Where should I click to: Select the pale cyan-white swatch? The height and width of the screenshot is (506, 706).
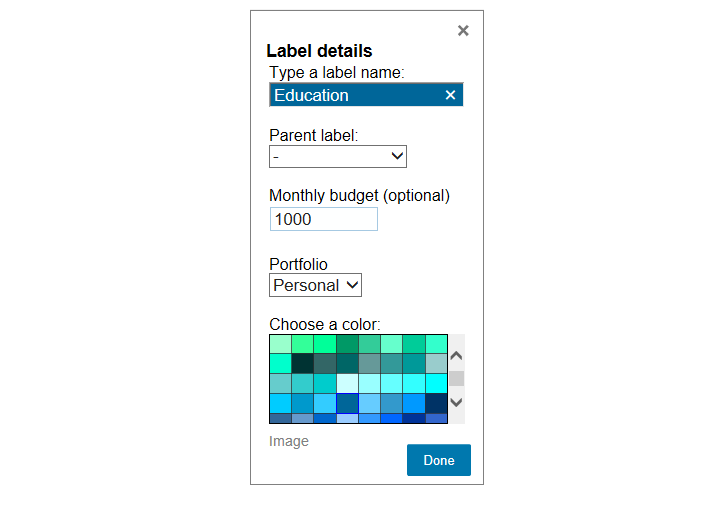347,383
